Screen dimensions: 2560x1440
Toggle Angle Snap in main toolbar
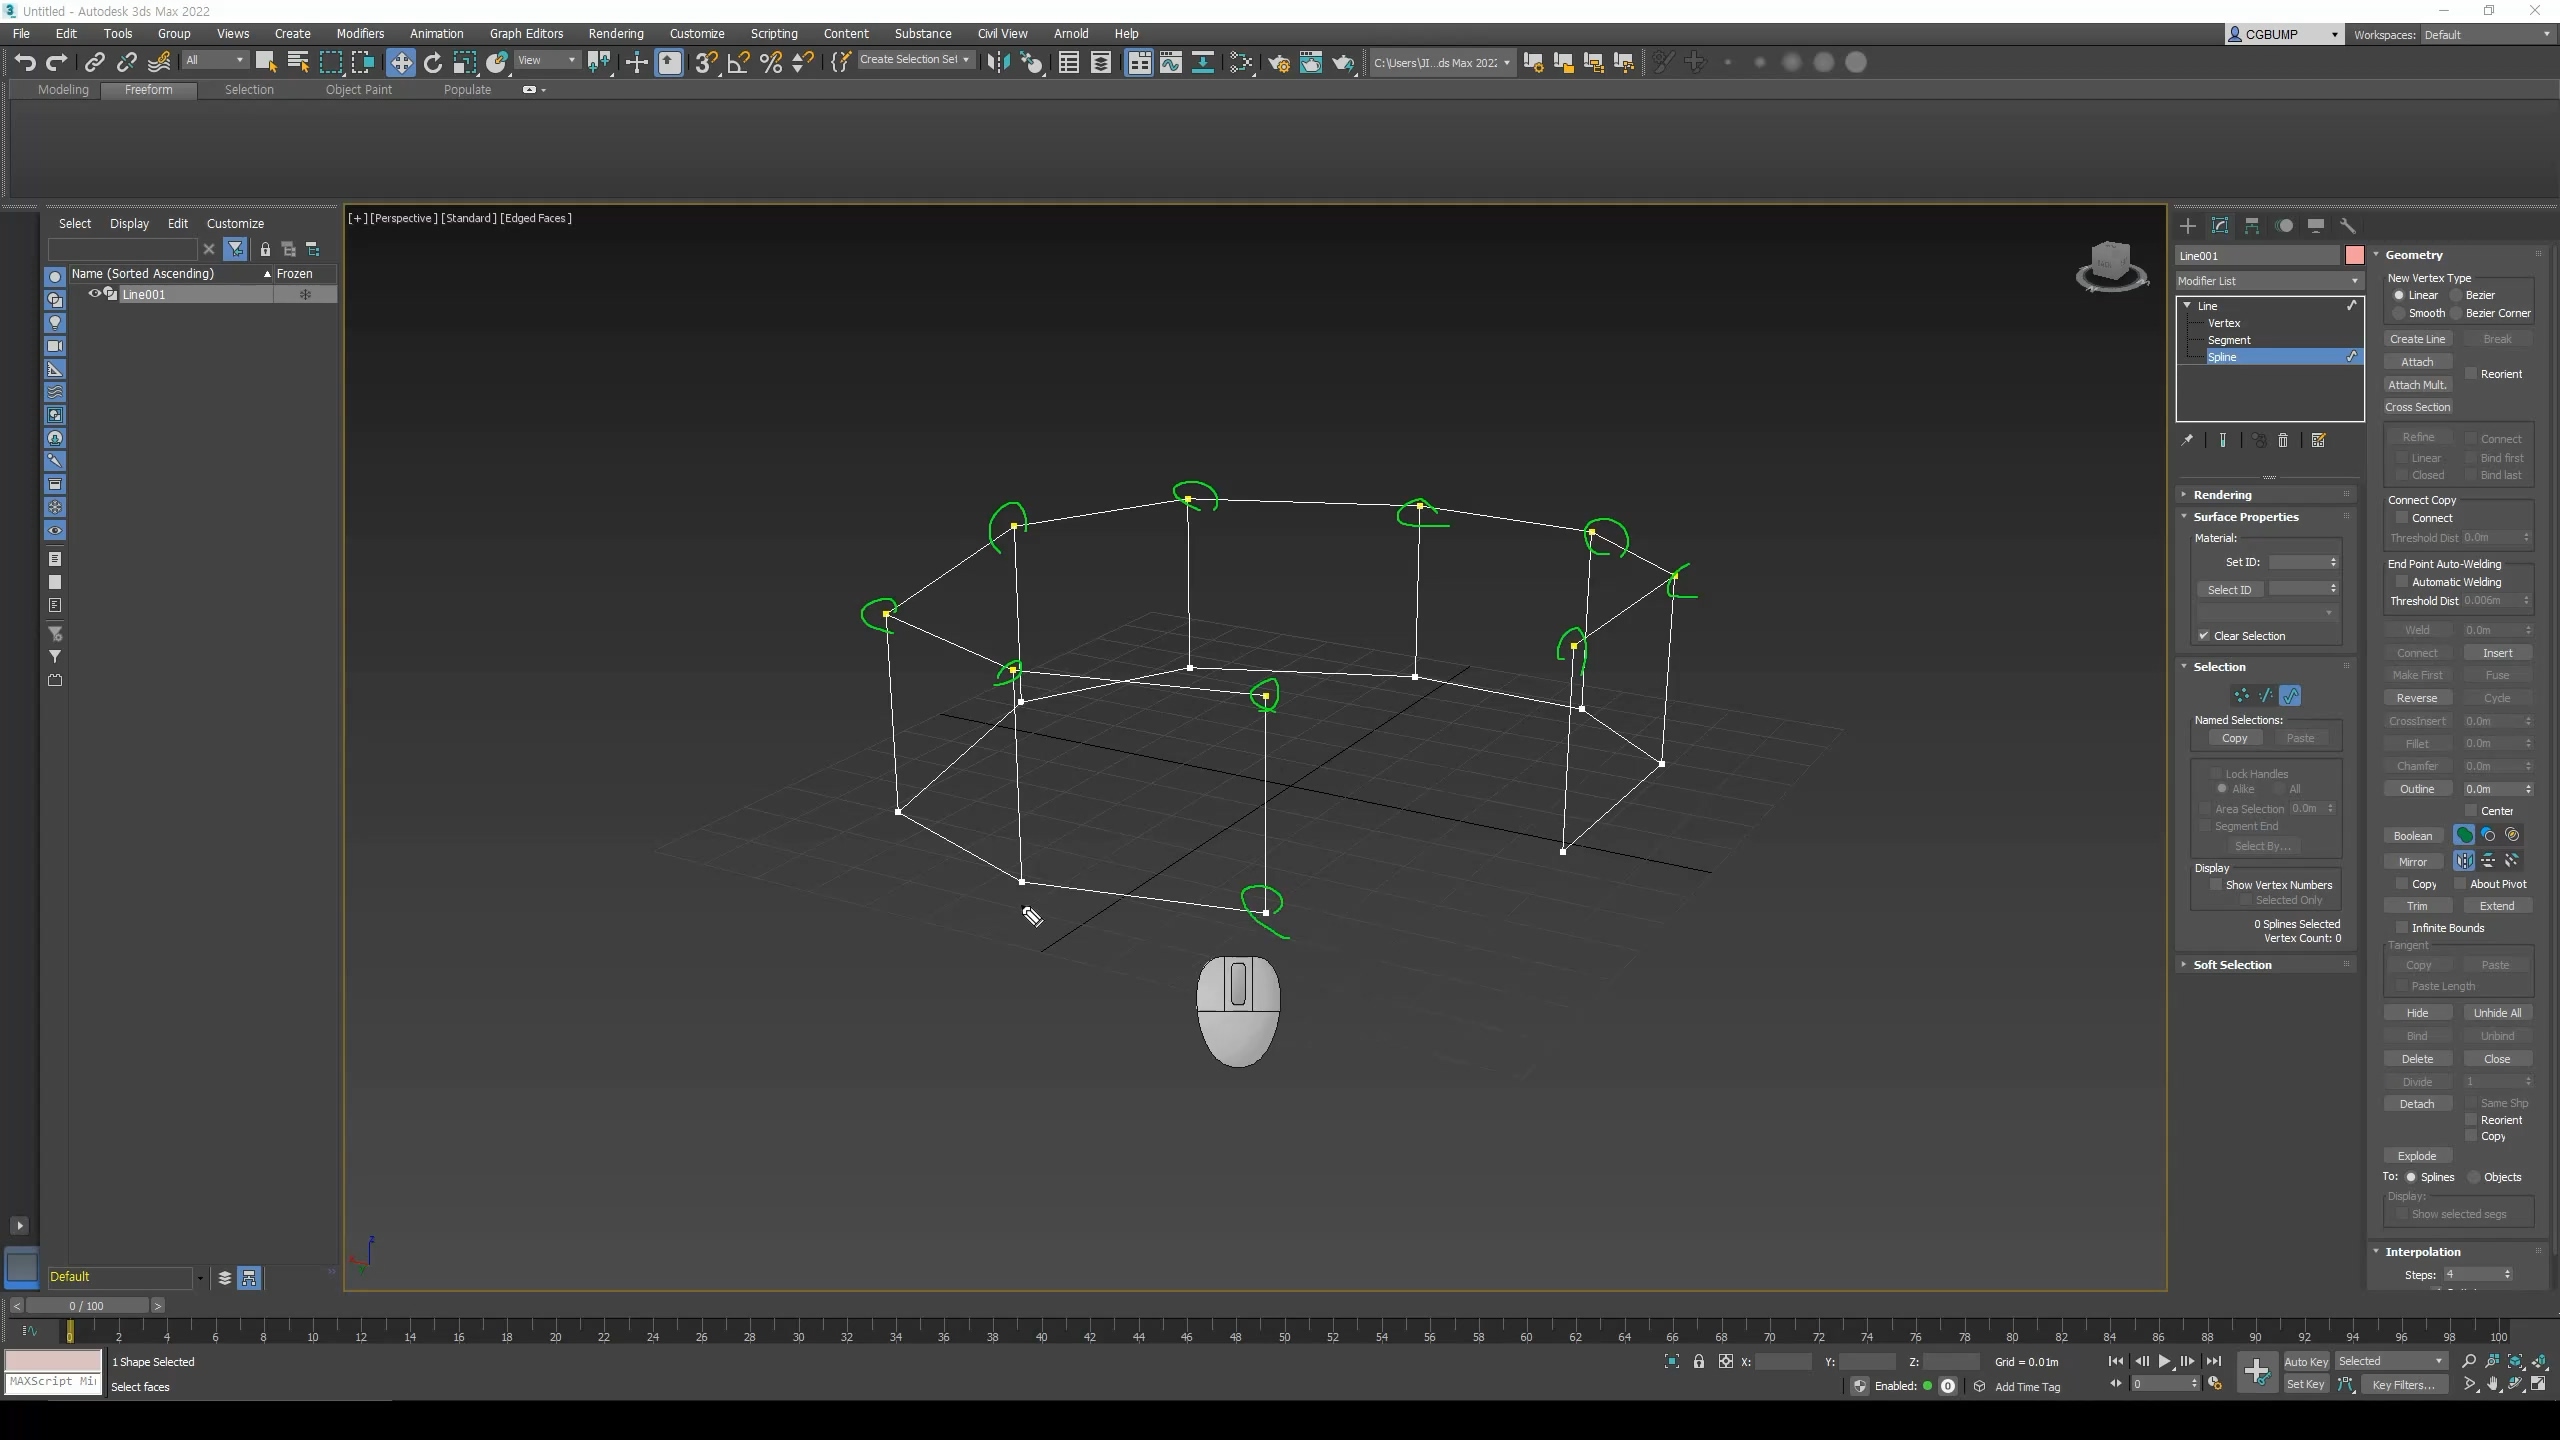pos(738,63)
